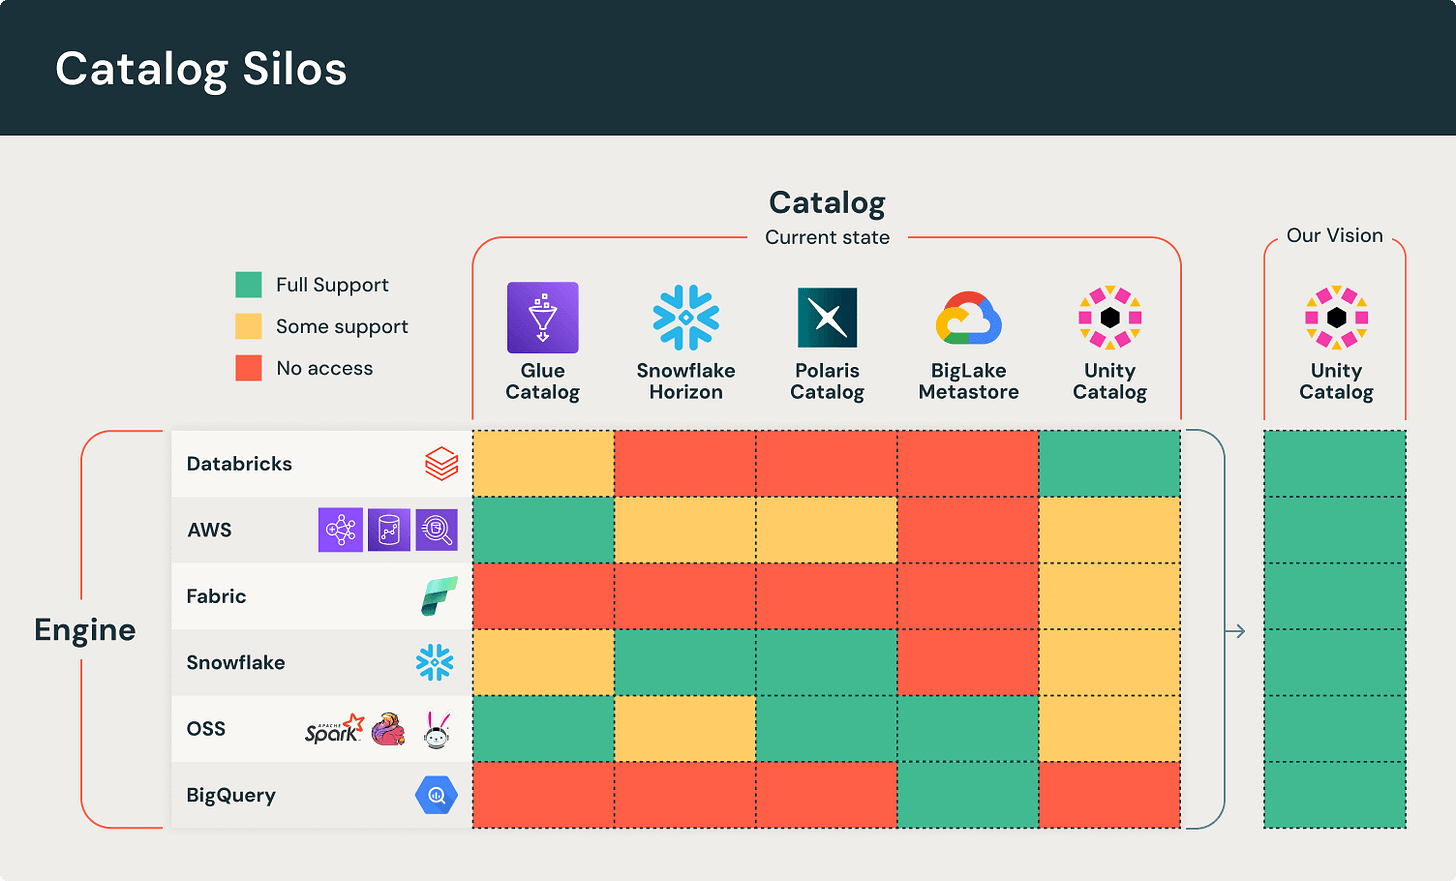The height and width of the screenshot is (881, 1456).
Task: Click the green Full Support swatch
Action: coord(248,285)
